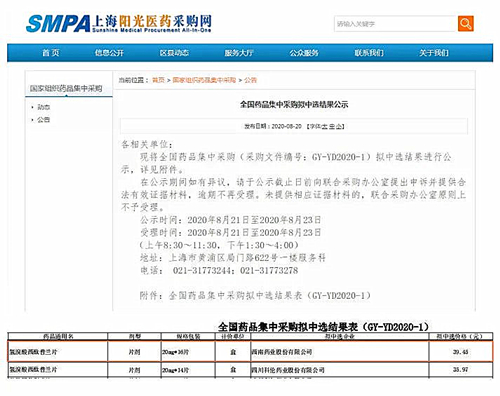
Task: Click the 公告 breadcrumb link
Action: click(x=250, y=80)
